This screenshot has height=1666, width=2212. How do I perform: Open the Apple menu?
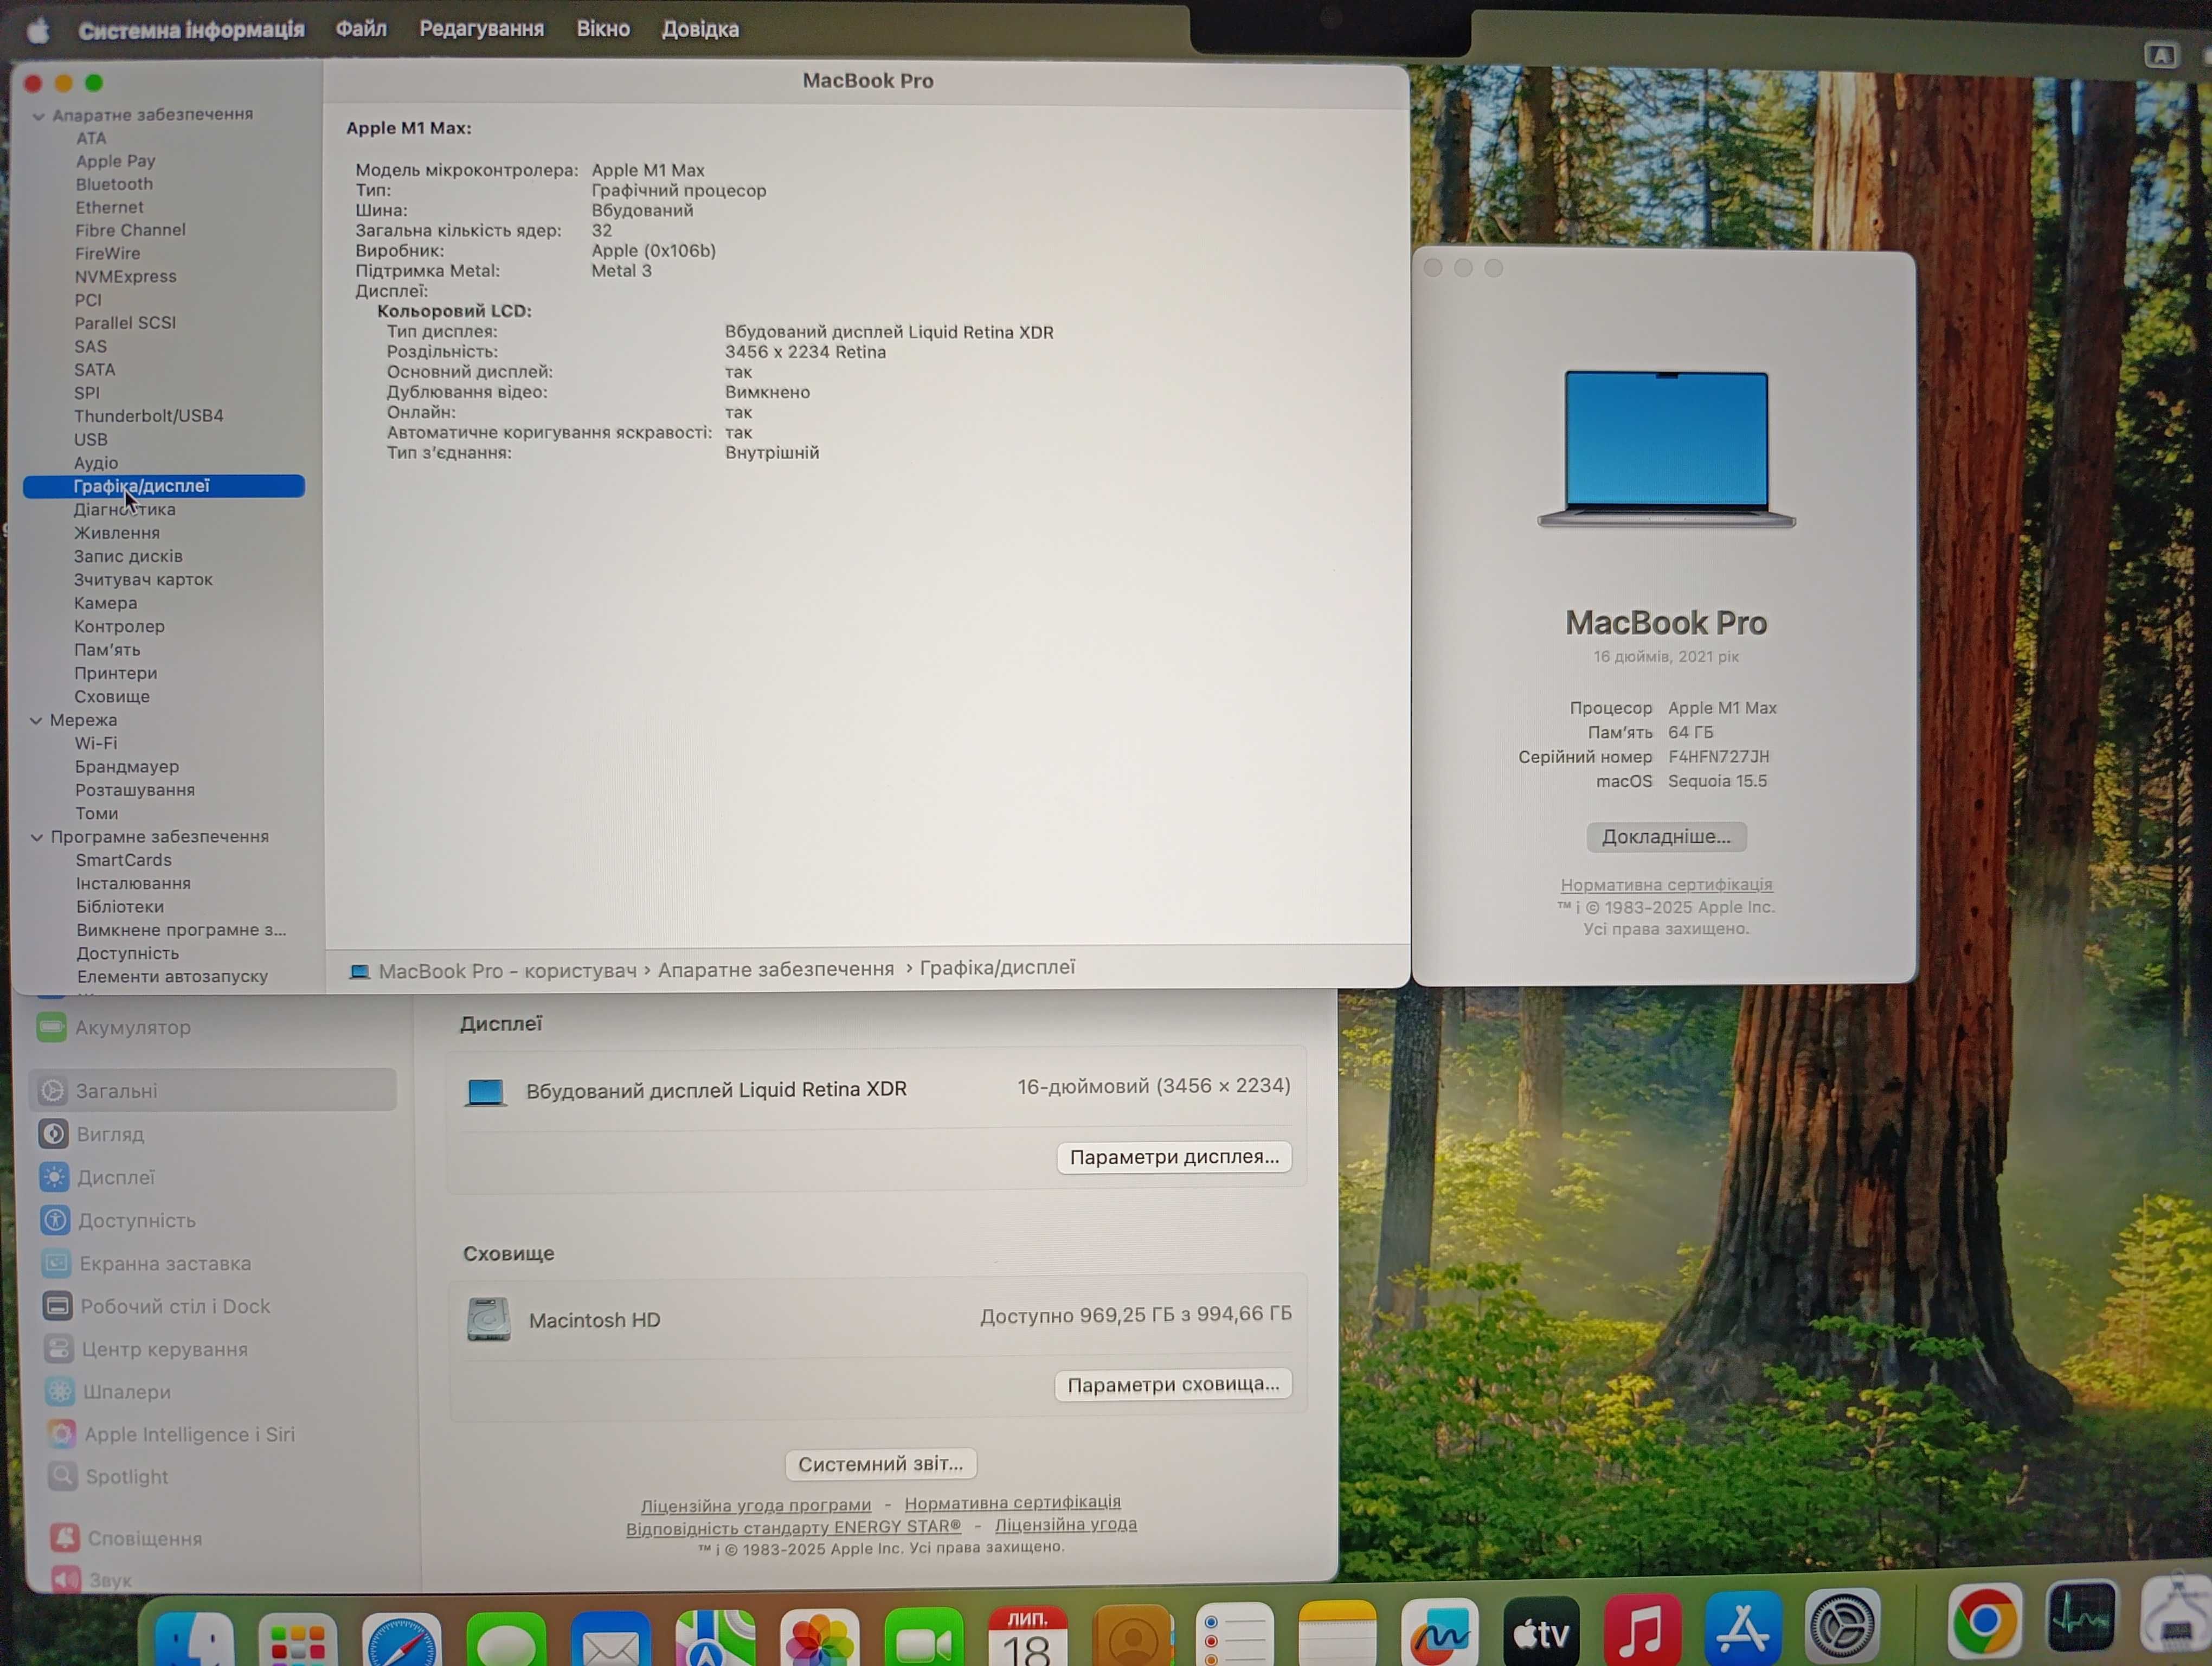38,31
